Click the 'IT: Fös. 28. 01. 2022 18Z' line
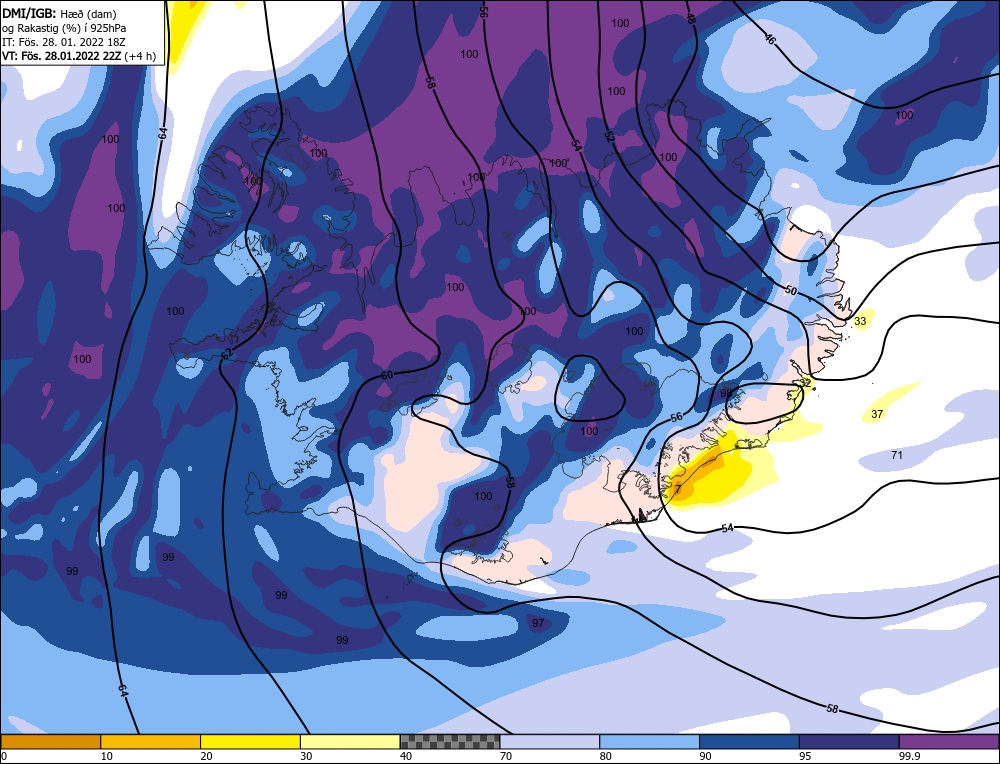 pyautogui.click(x=64, y=41)
